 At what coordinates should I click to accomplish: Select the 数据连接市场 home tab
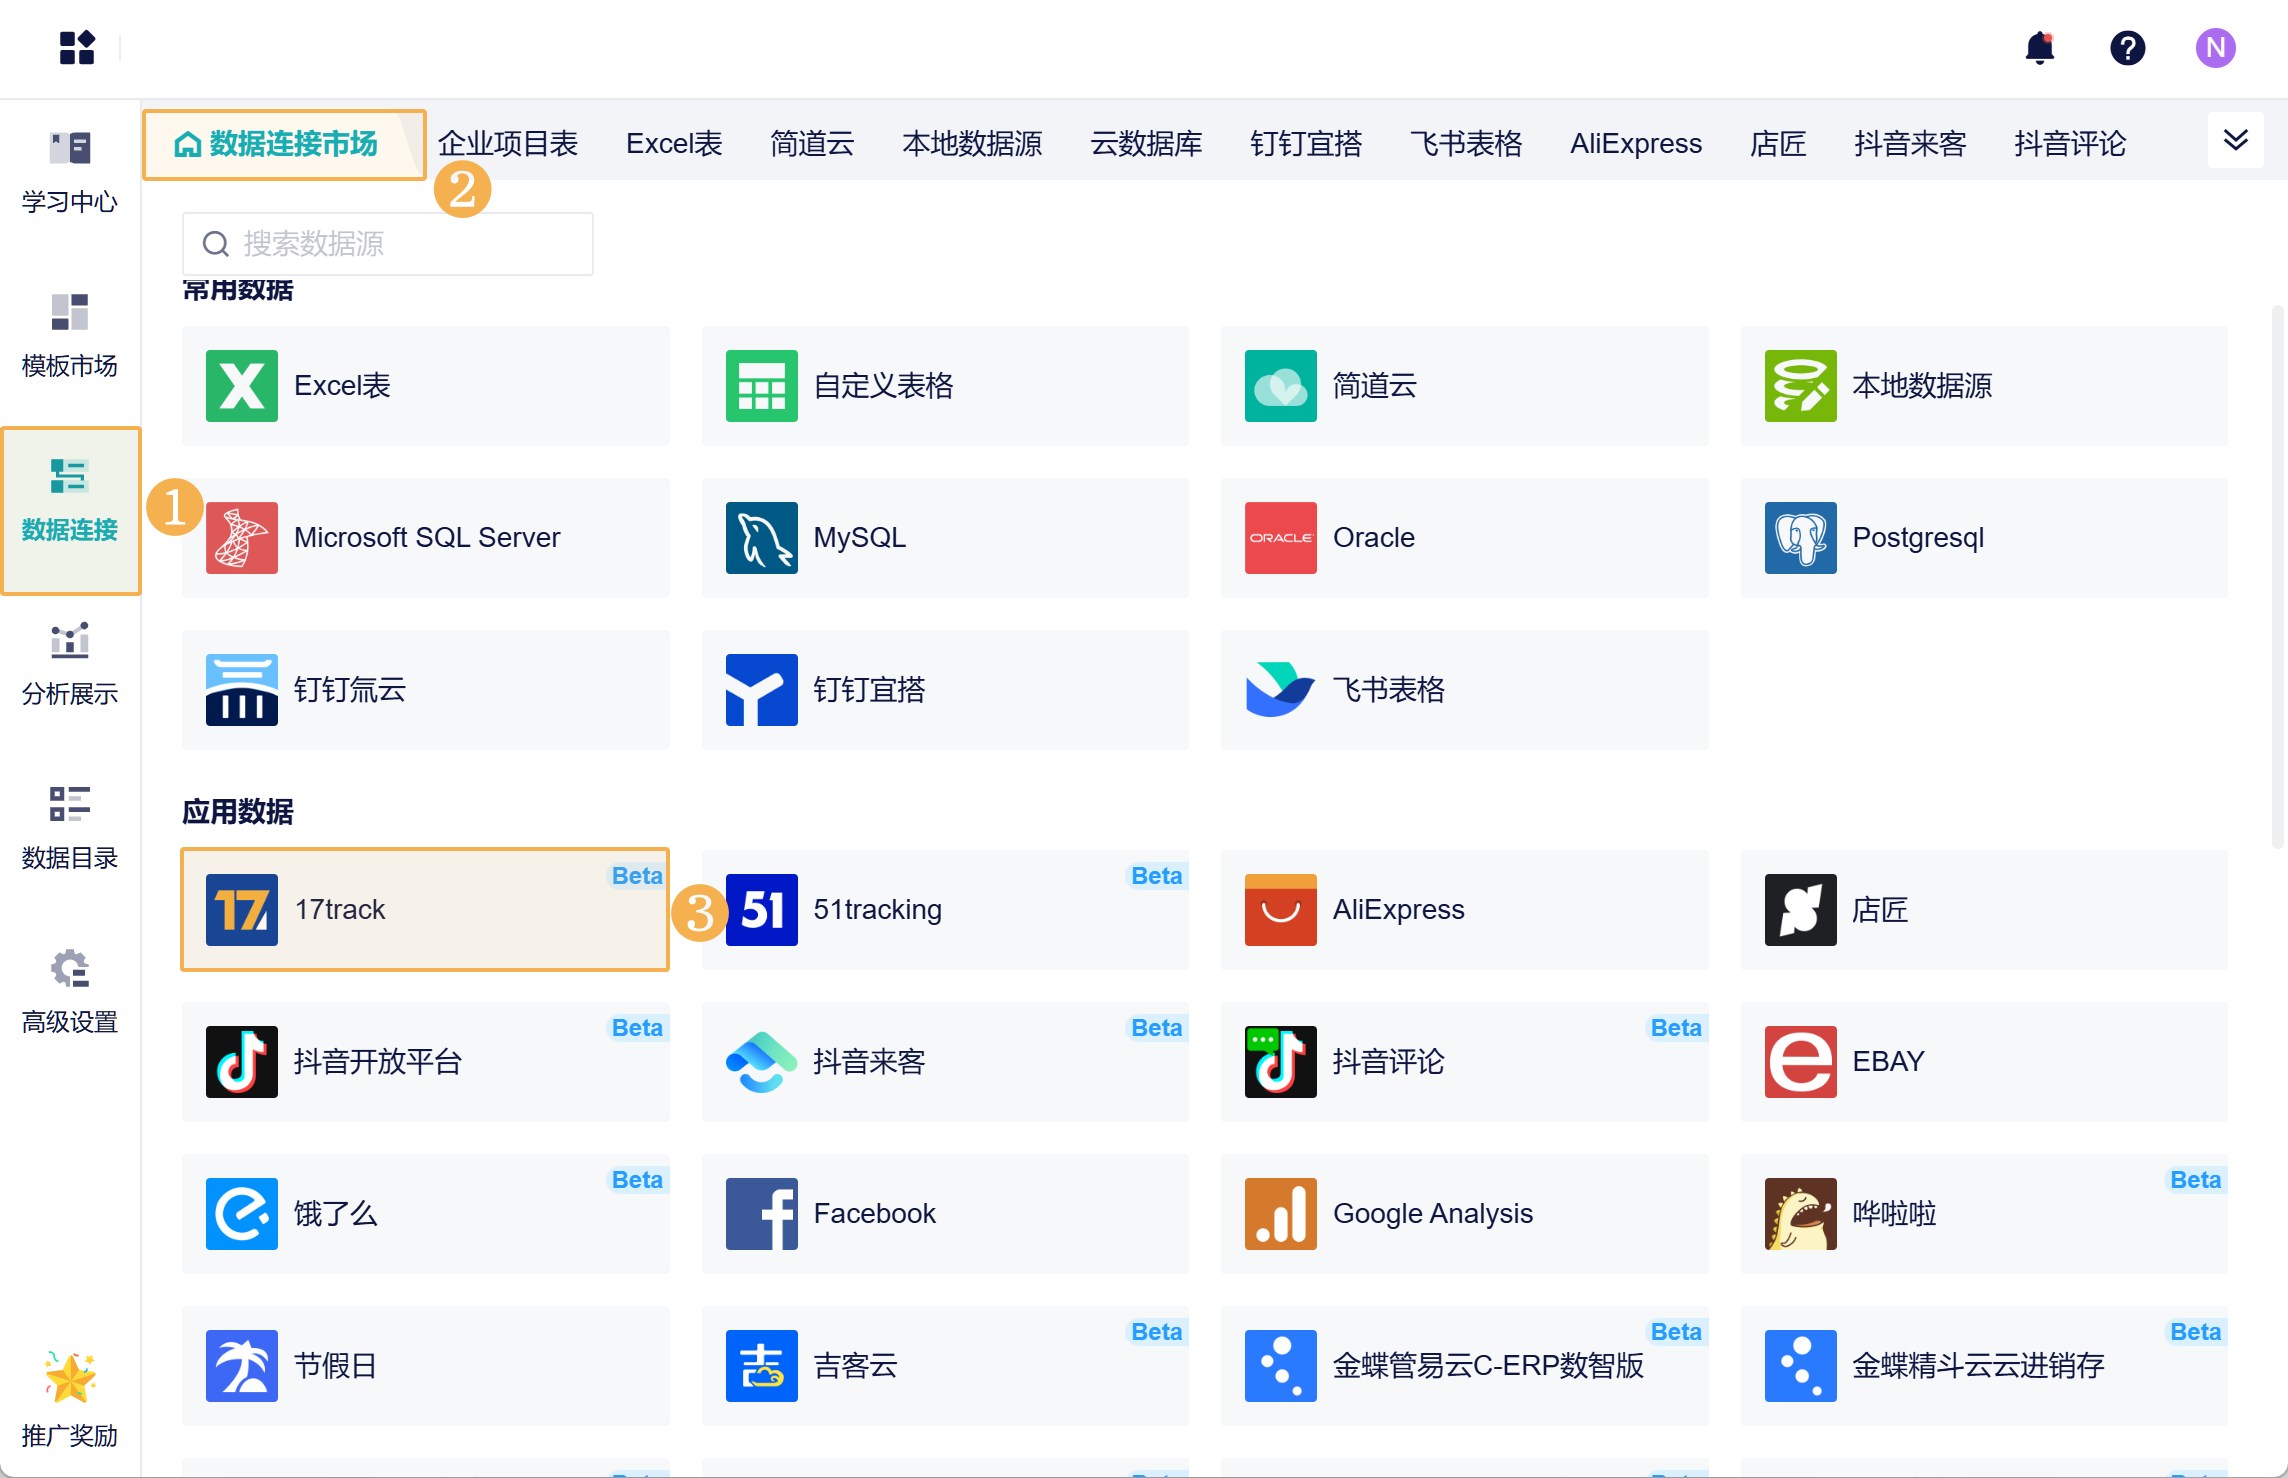click(285, 144)
